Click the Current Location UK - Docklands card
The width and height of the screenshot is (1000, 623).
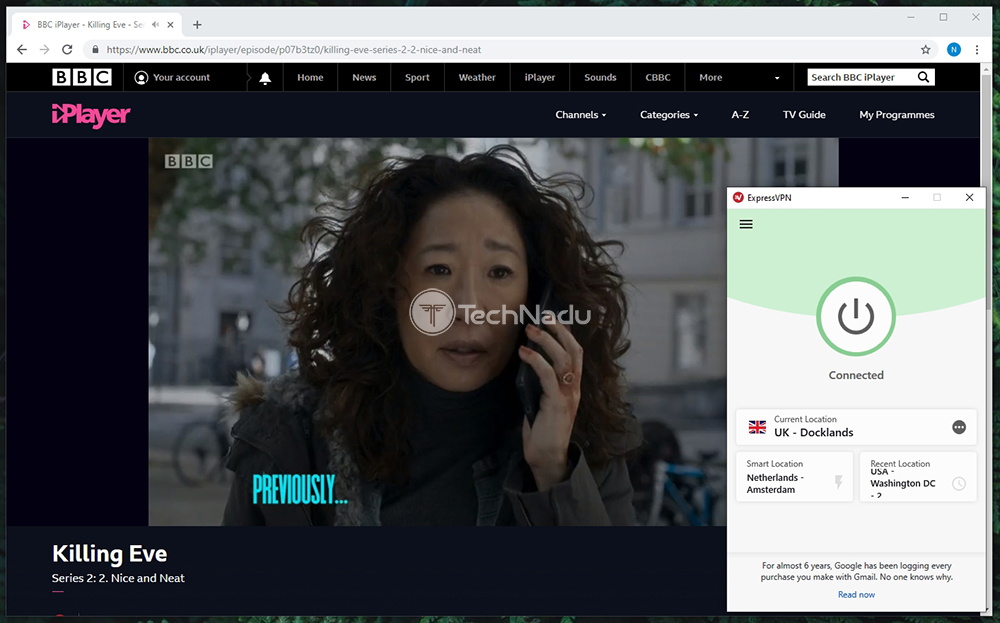(856, 427)
